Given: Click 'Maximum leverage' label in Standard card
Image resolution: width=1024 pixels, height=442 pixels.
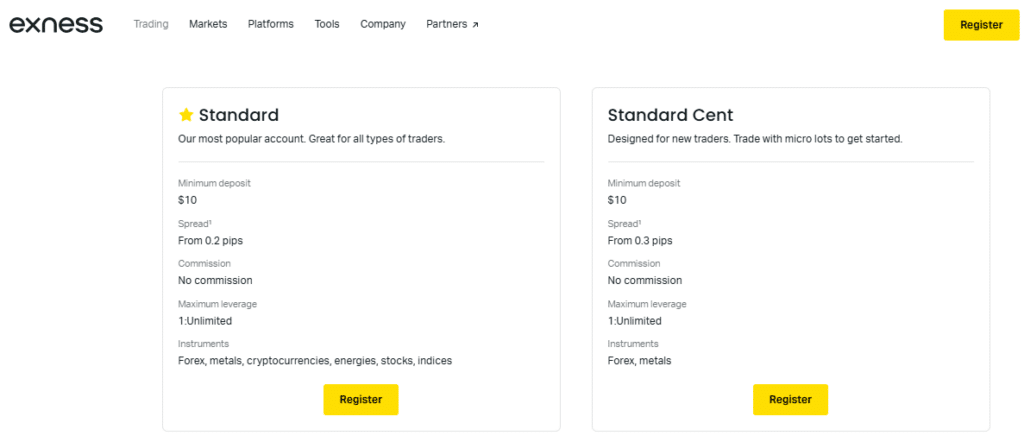Looking at the screenshot, I should [x=217, y=304].
